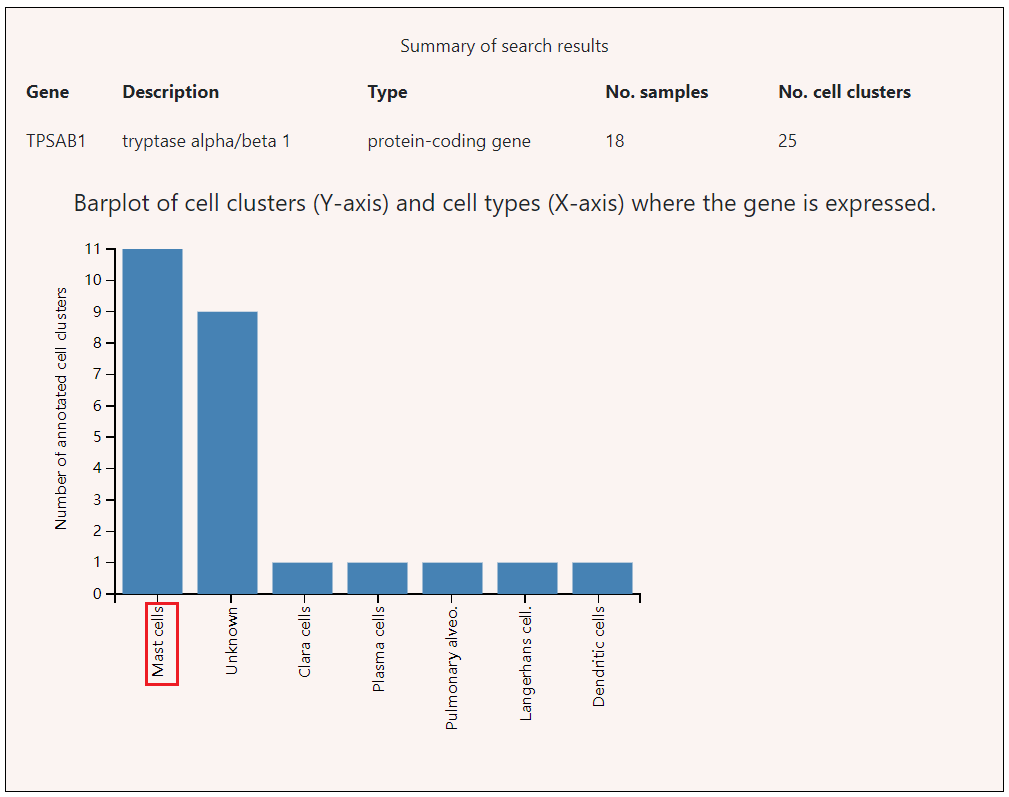Viewport: 1009px width, 797px height.
Task: Click the 'Type' column header
Action: click(x=387, y=92)
